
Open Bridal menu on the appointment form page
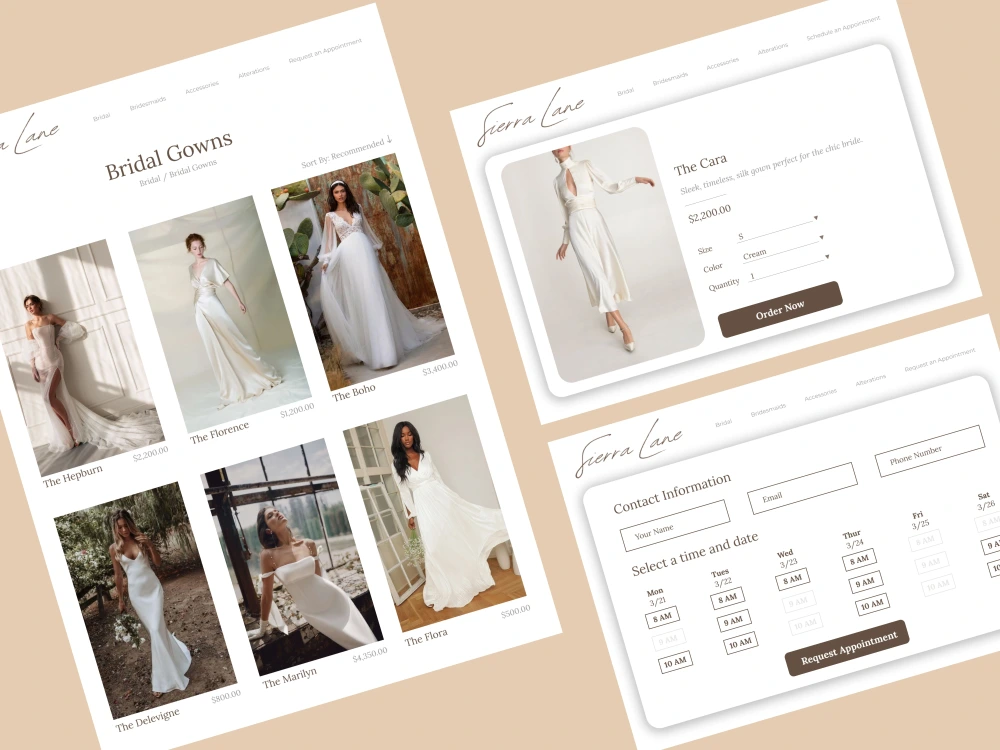click(723, 423)
